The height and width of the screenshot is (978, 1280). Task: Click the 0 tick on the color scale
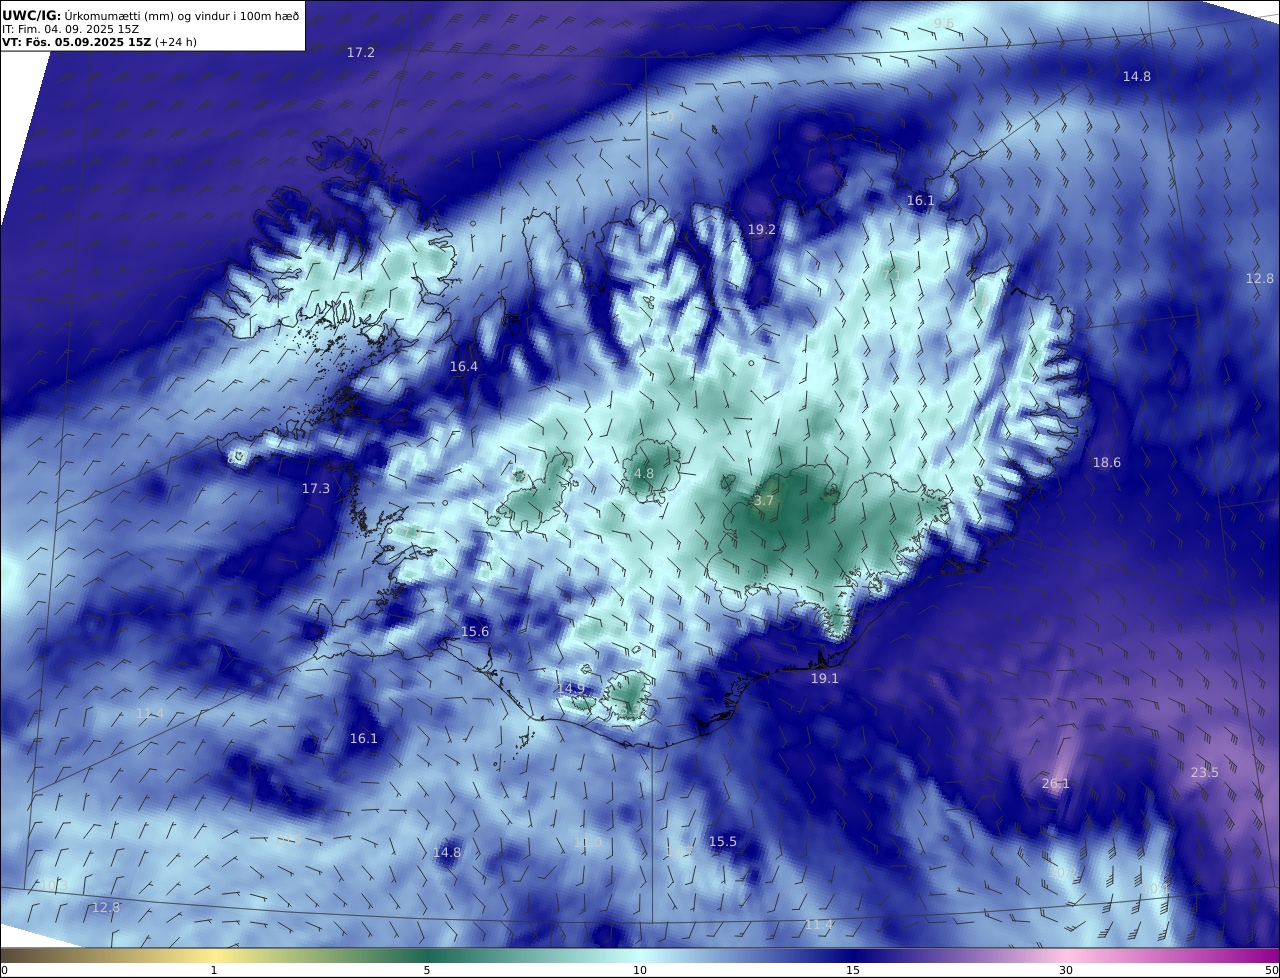point(4,970)
